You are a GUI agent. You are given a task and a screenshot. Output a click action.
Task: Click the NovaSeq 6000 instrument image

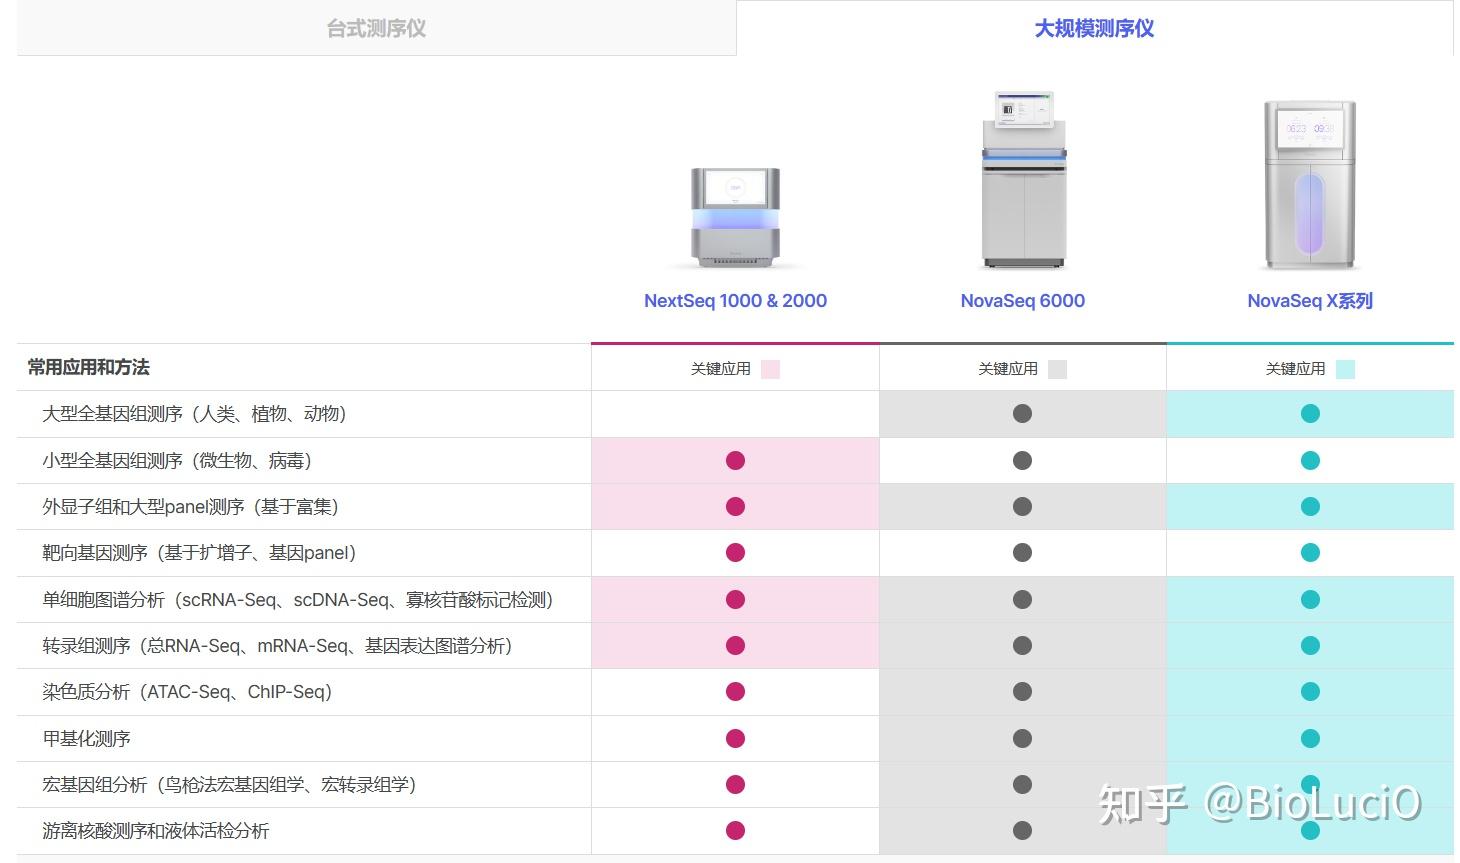pos(1023,180)
